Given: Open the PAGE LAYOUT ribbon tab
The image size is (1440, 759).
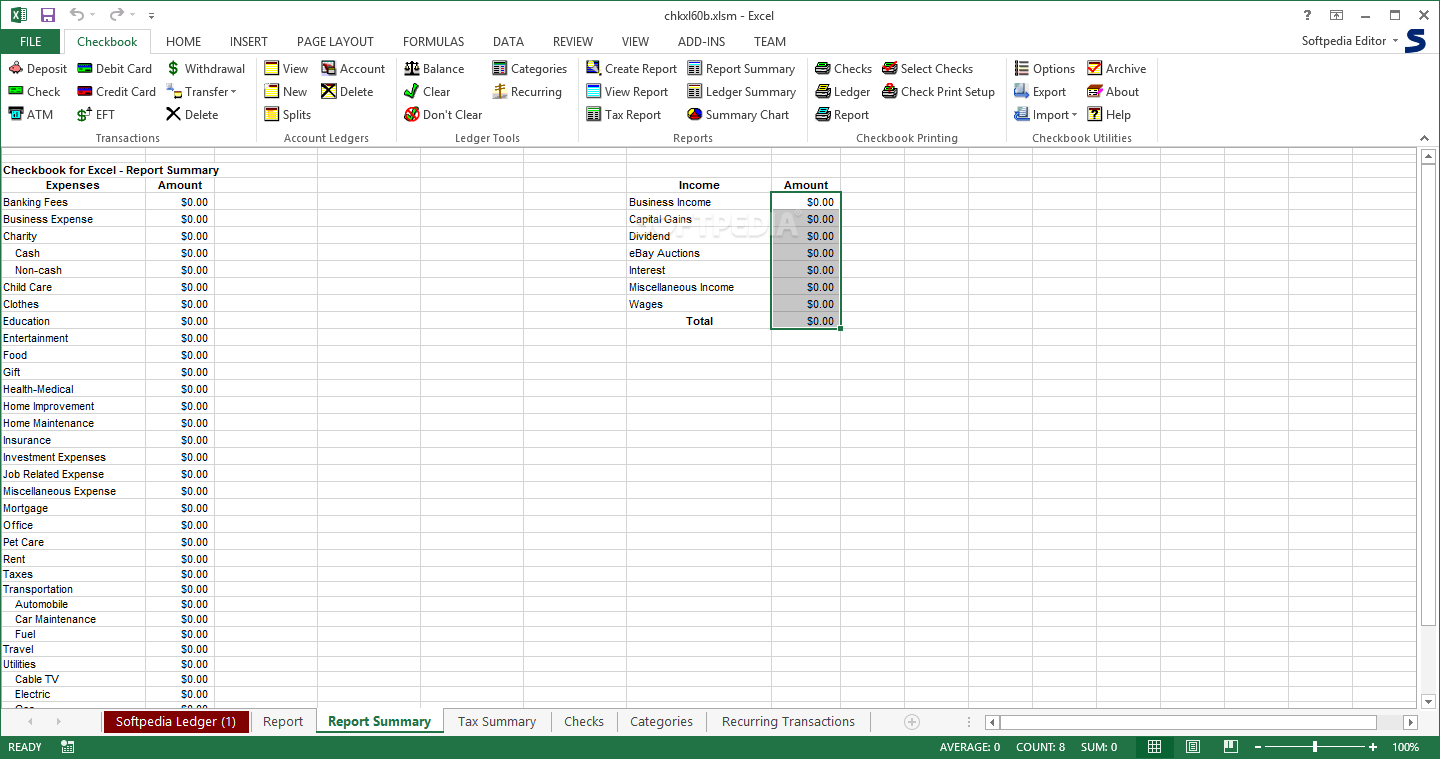Looking at the screenshot, I should click(x=336, y=42).
